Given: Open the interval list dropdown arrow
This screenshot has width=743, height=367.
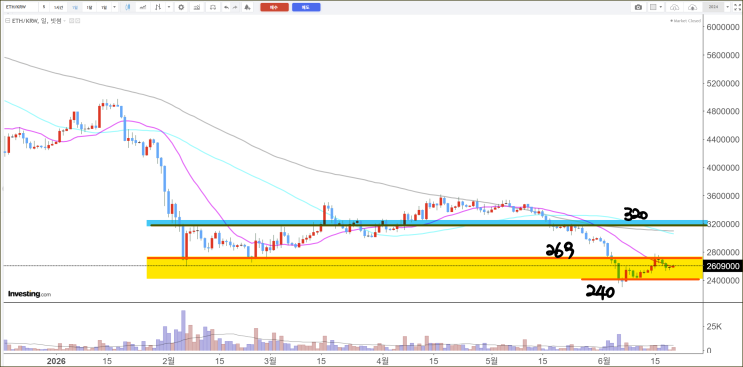Looking at the screenshot, I should point(114,7).
